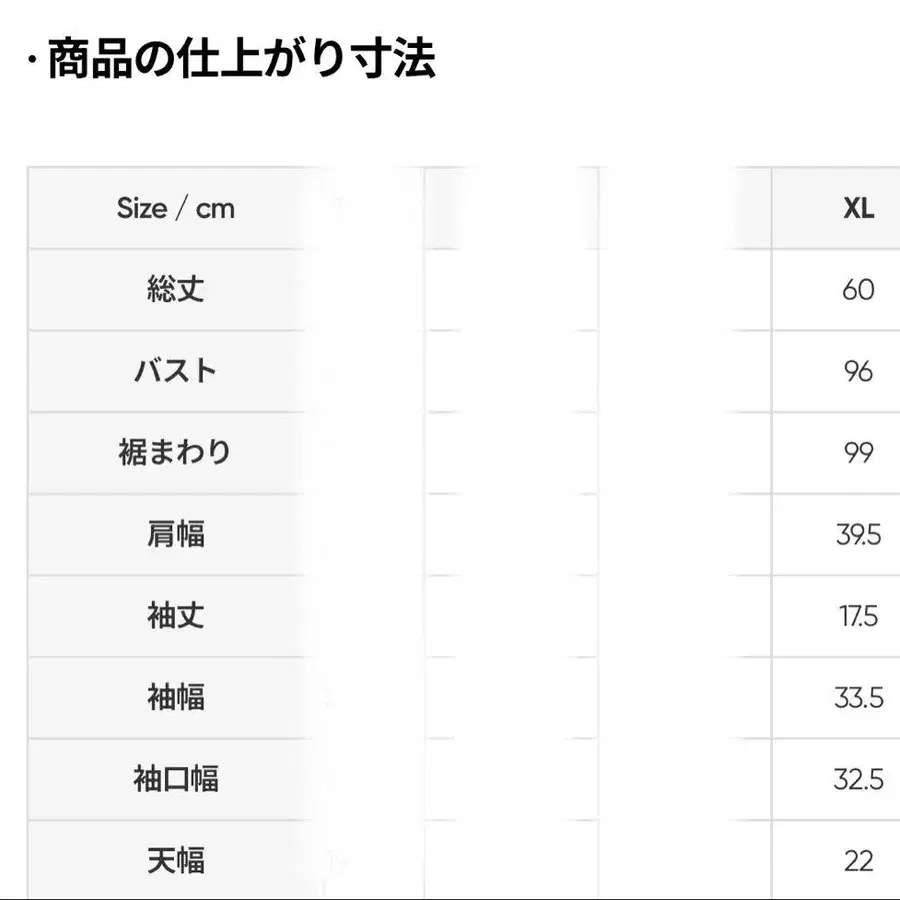Click the バスト row label
Viewport: 900px width, 900px height.
176,370
